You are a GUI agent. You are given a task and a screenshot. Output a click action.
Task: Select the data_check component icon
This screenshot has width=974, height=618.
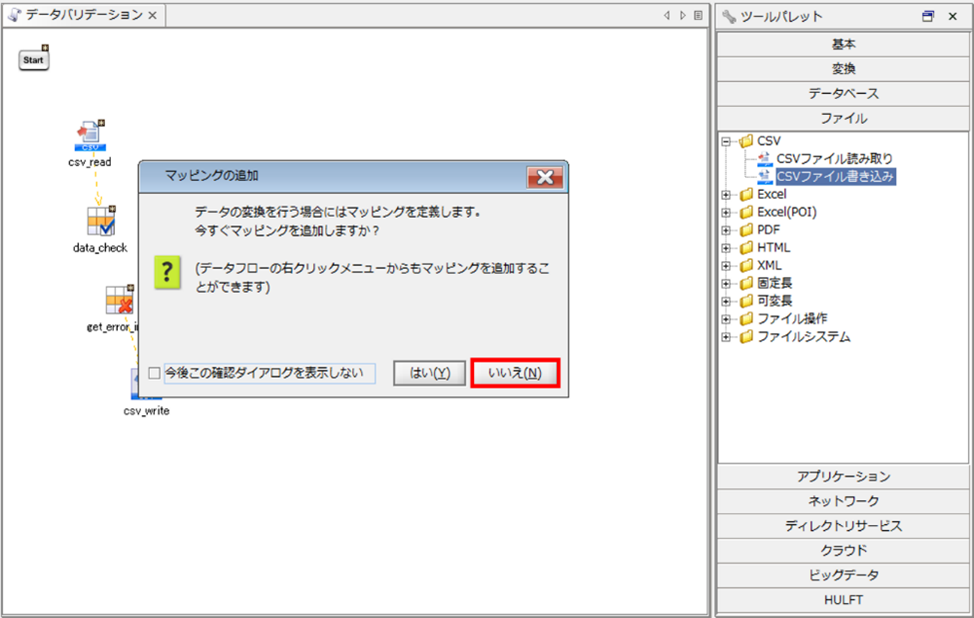(100, 221)
